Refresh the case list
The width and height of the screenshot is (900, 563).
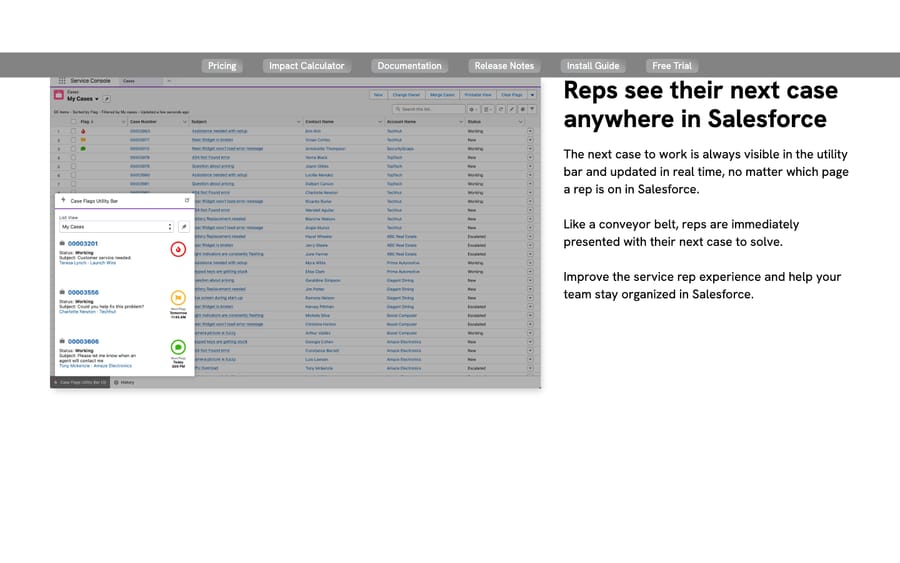tap(501, 109)
